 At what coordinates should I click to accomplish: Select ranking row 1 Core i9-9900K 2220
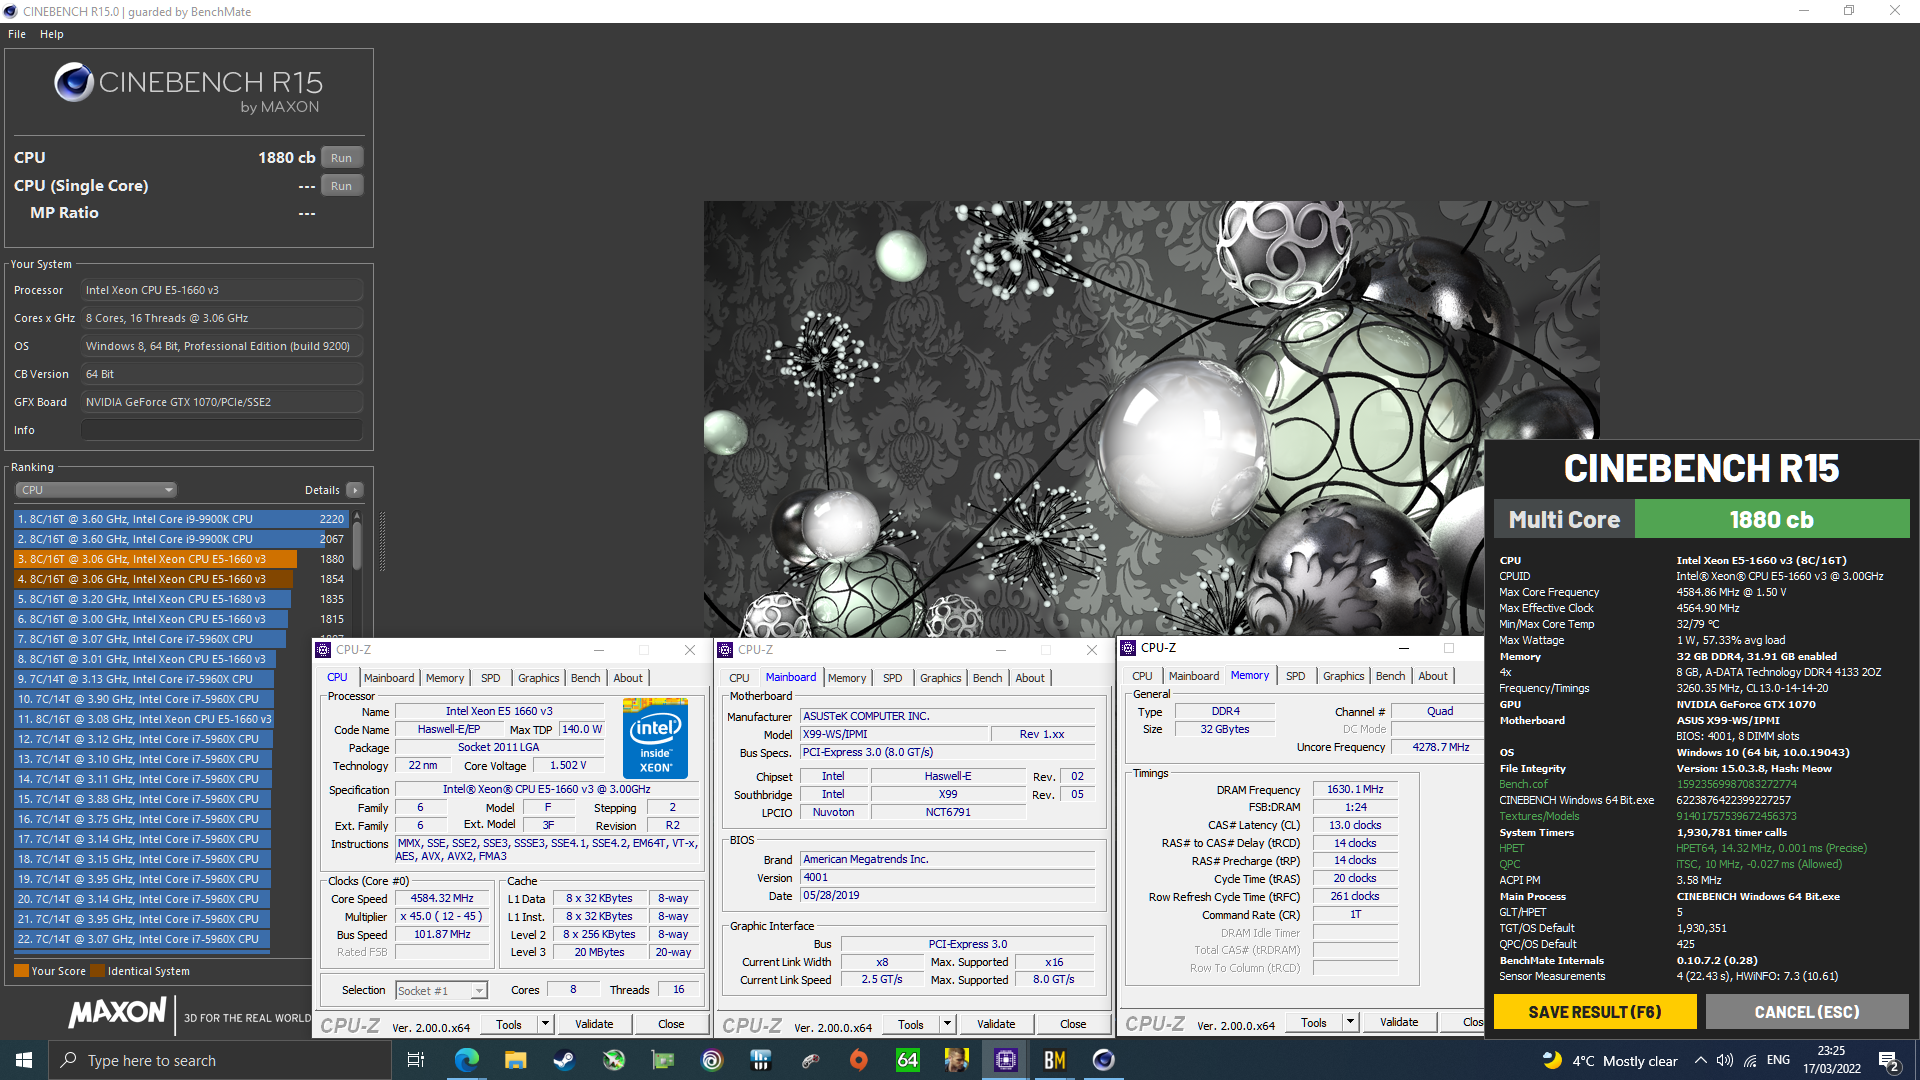181,519
